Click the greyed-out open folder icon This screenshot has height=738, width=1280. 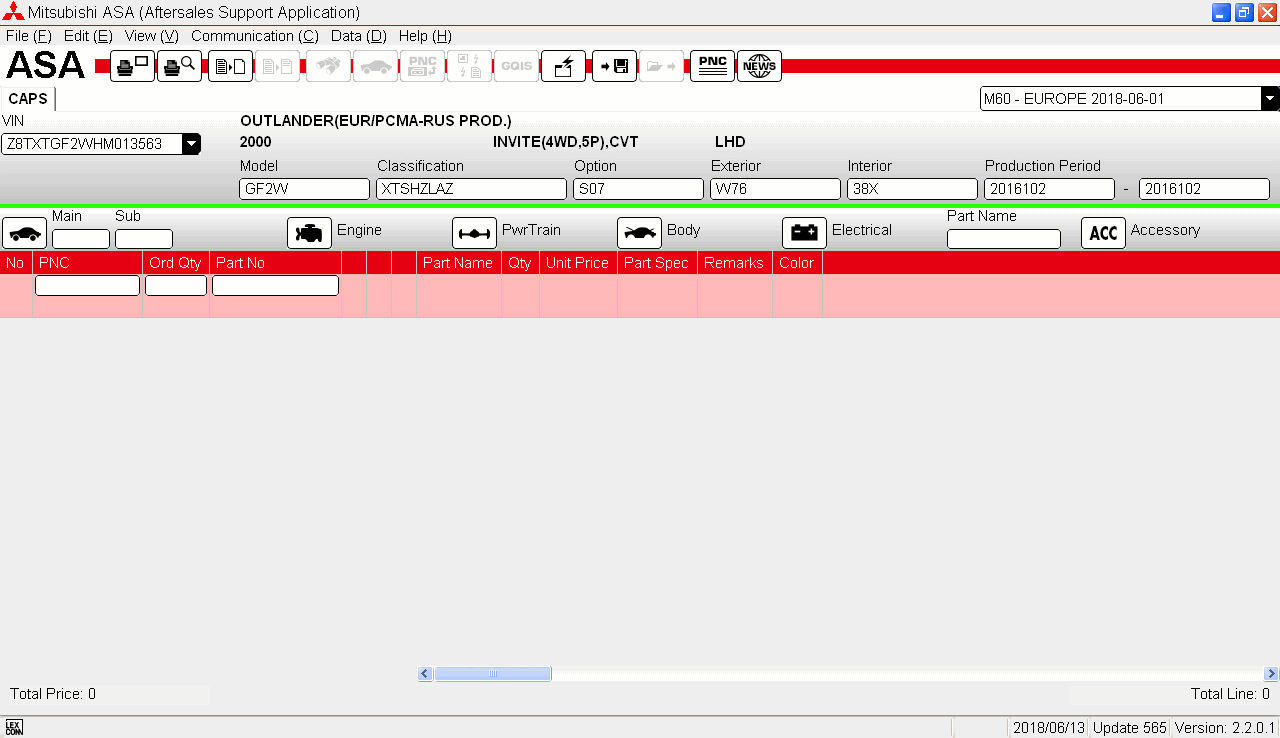661,67
